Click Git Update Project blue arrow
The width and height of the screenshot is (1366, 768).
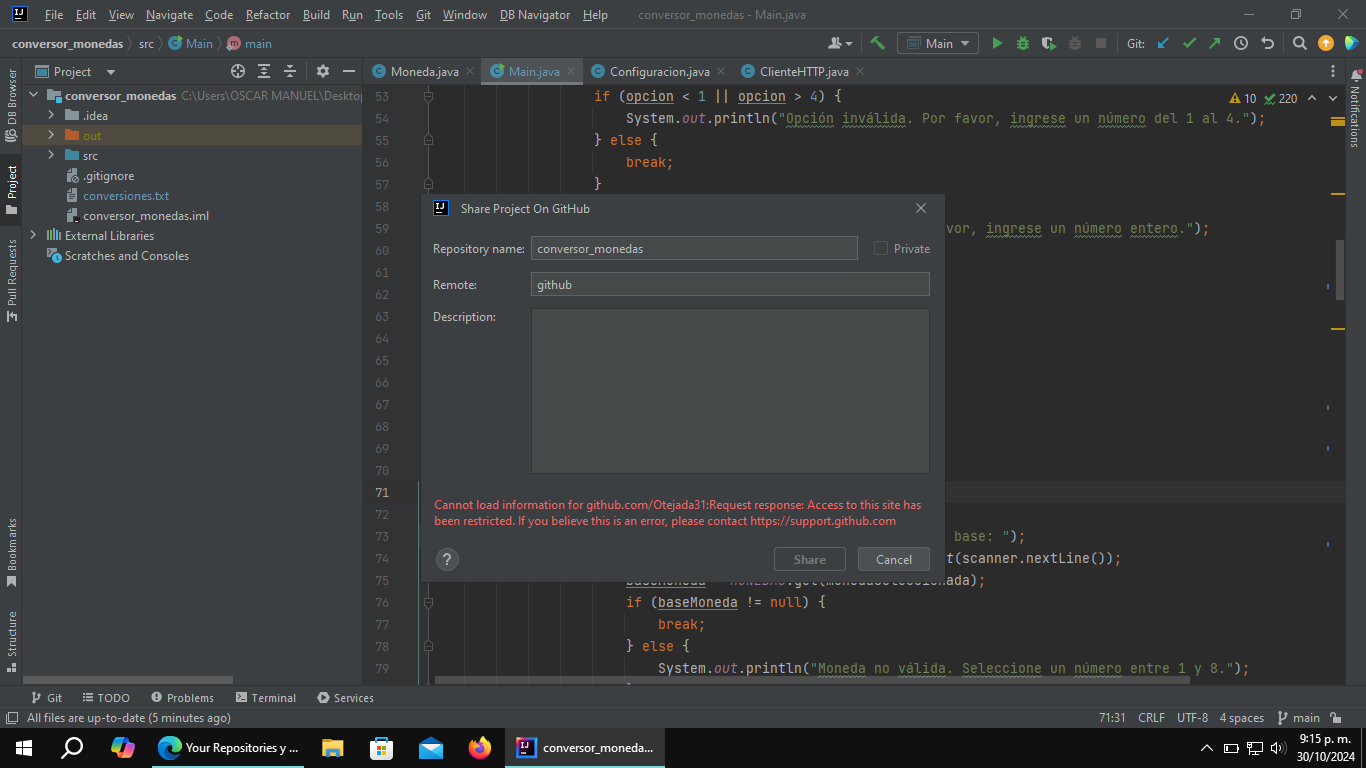click(x=1163, y=43)
